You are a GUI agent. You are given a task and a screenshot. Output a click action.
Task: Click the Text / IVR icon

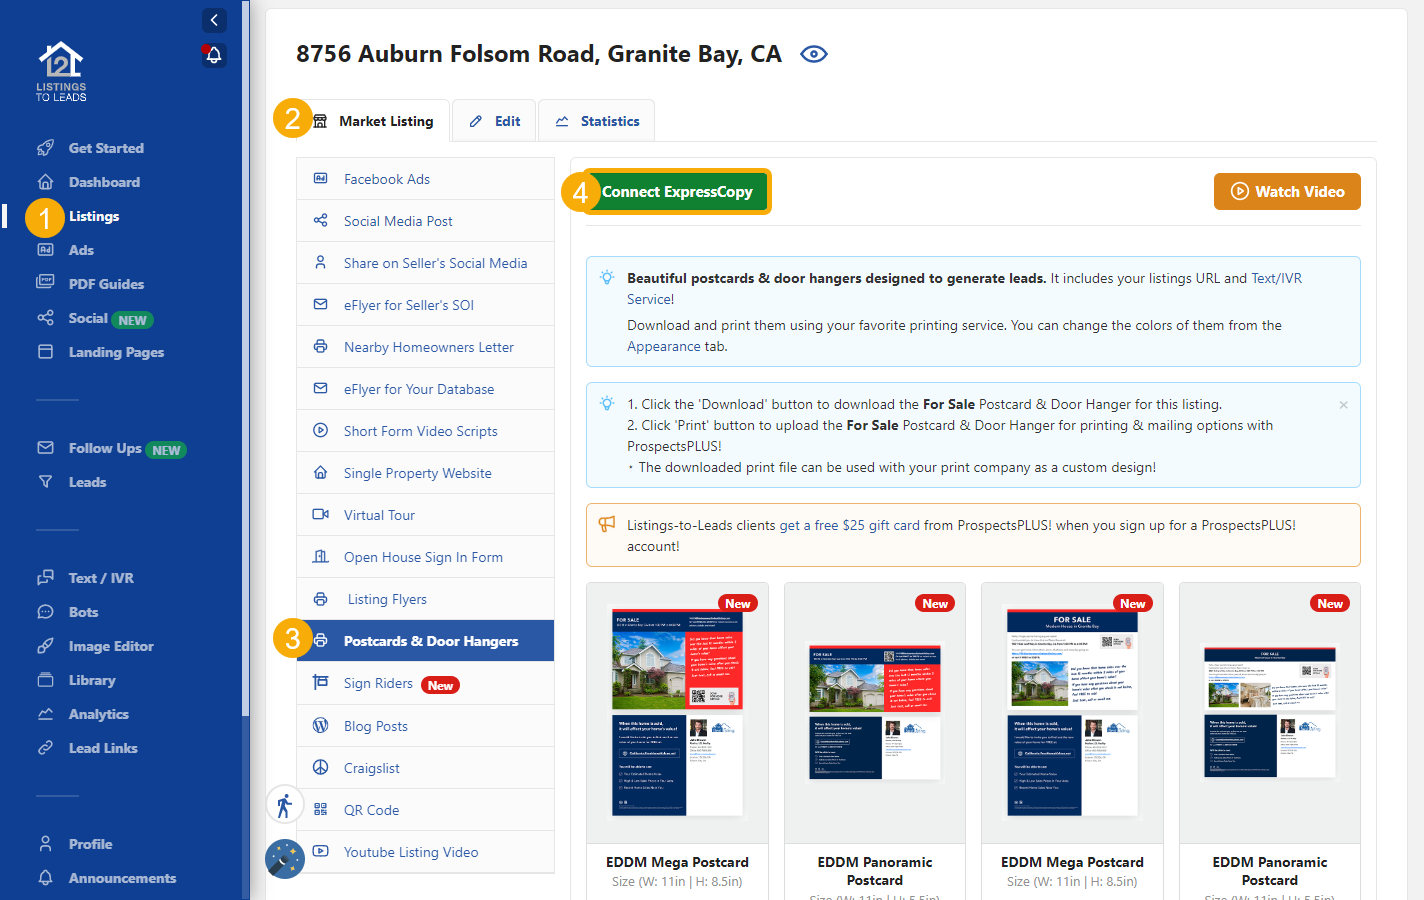(x=45, y=578)
